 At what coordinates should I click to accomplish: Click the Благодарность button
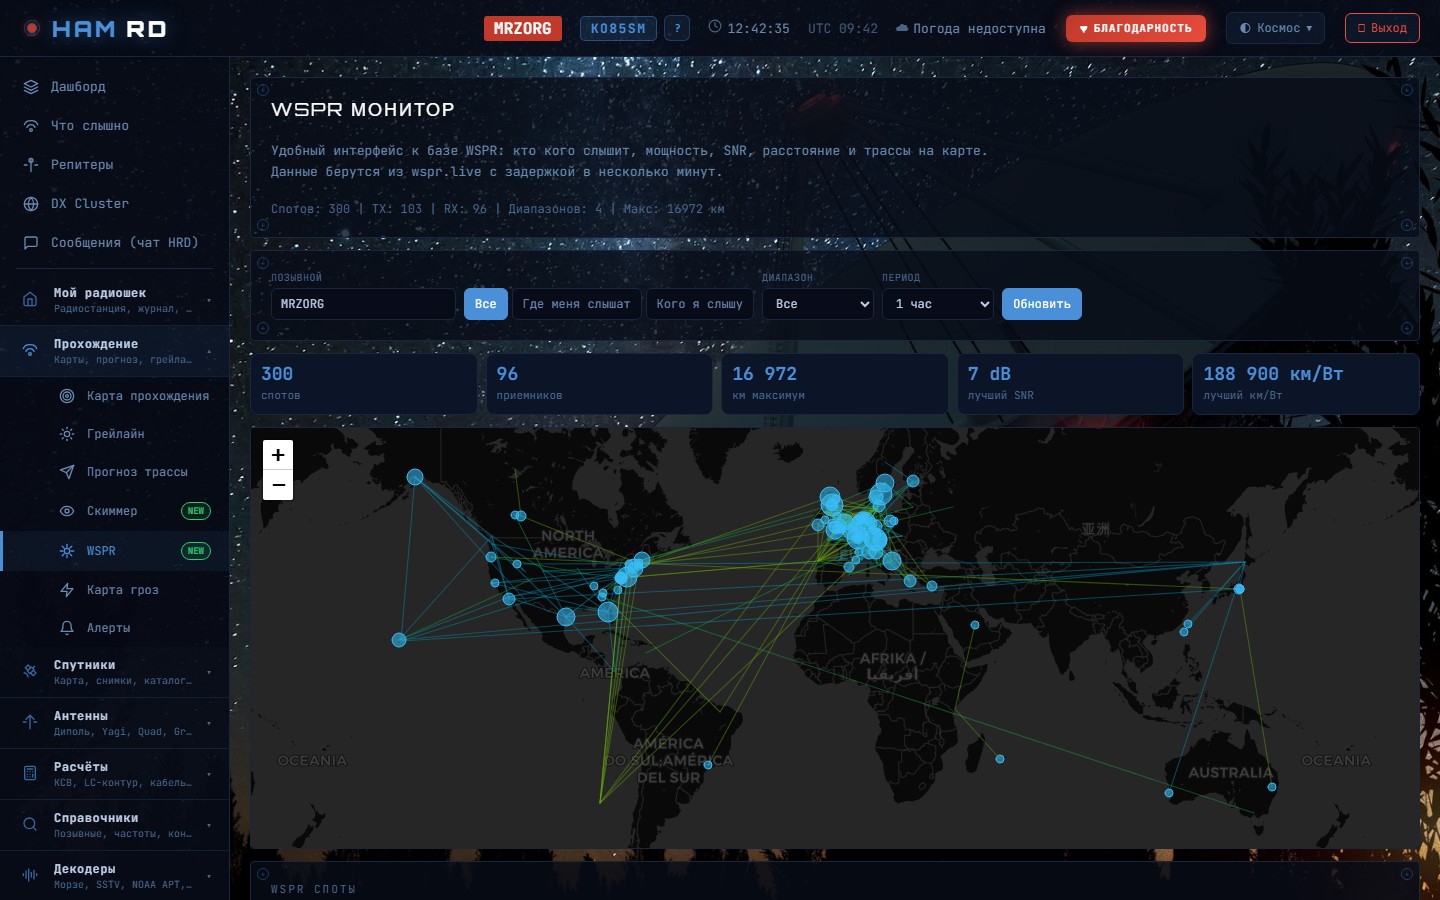coord(1135,28)
